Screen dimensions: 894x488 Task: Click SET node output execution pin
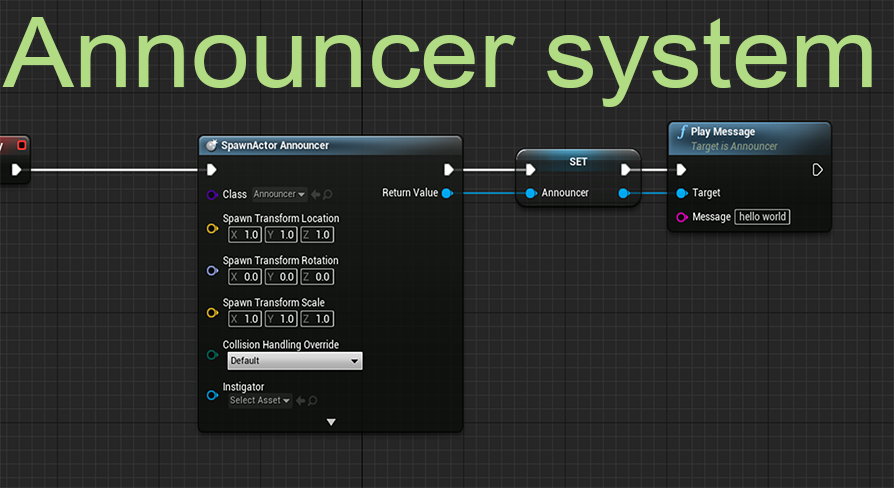coord(625,169)
